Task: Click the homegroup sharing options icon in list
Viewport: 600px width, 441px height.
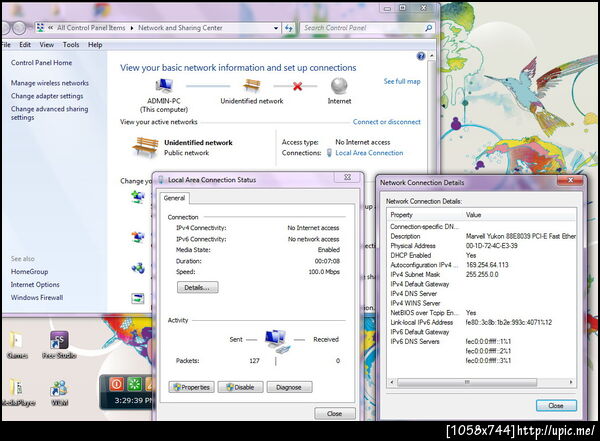Action: pos(138,268)
